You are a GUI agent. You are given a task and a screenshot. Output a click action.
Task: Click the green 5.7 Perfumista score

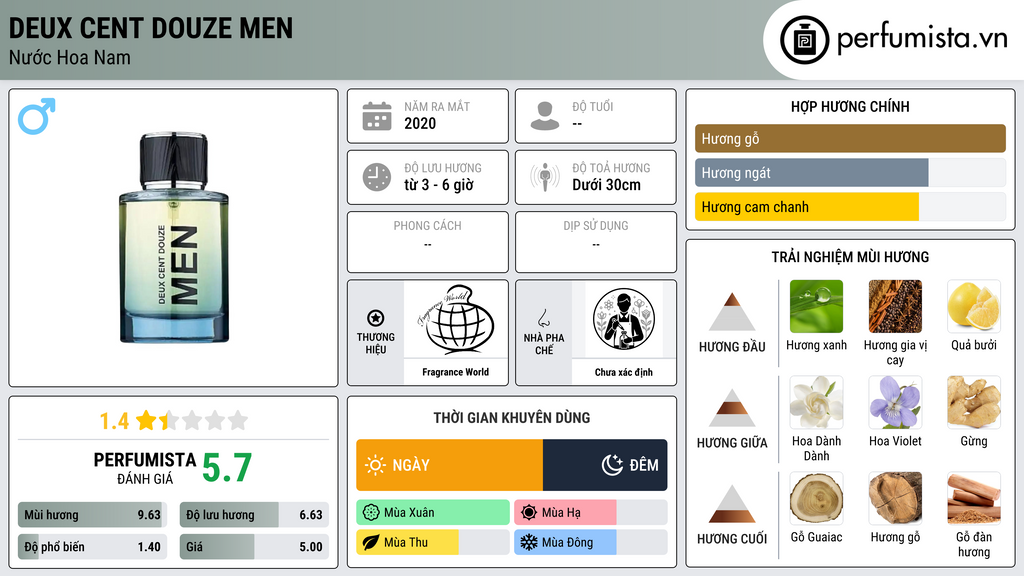[227, 468]
